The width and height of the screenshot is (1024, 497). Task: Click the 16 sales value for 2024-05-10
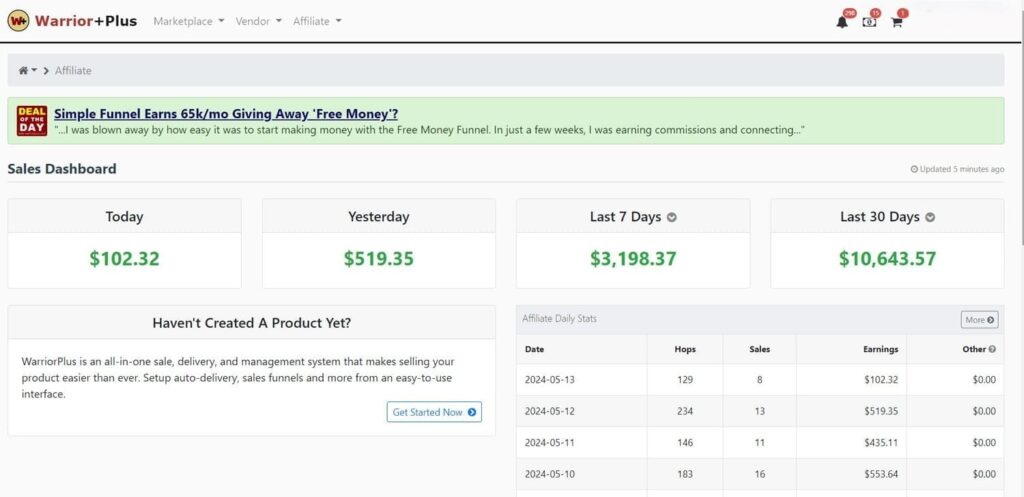(x=760, y=474)
